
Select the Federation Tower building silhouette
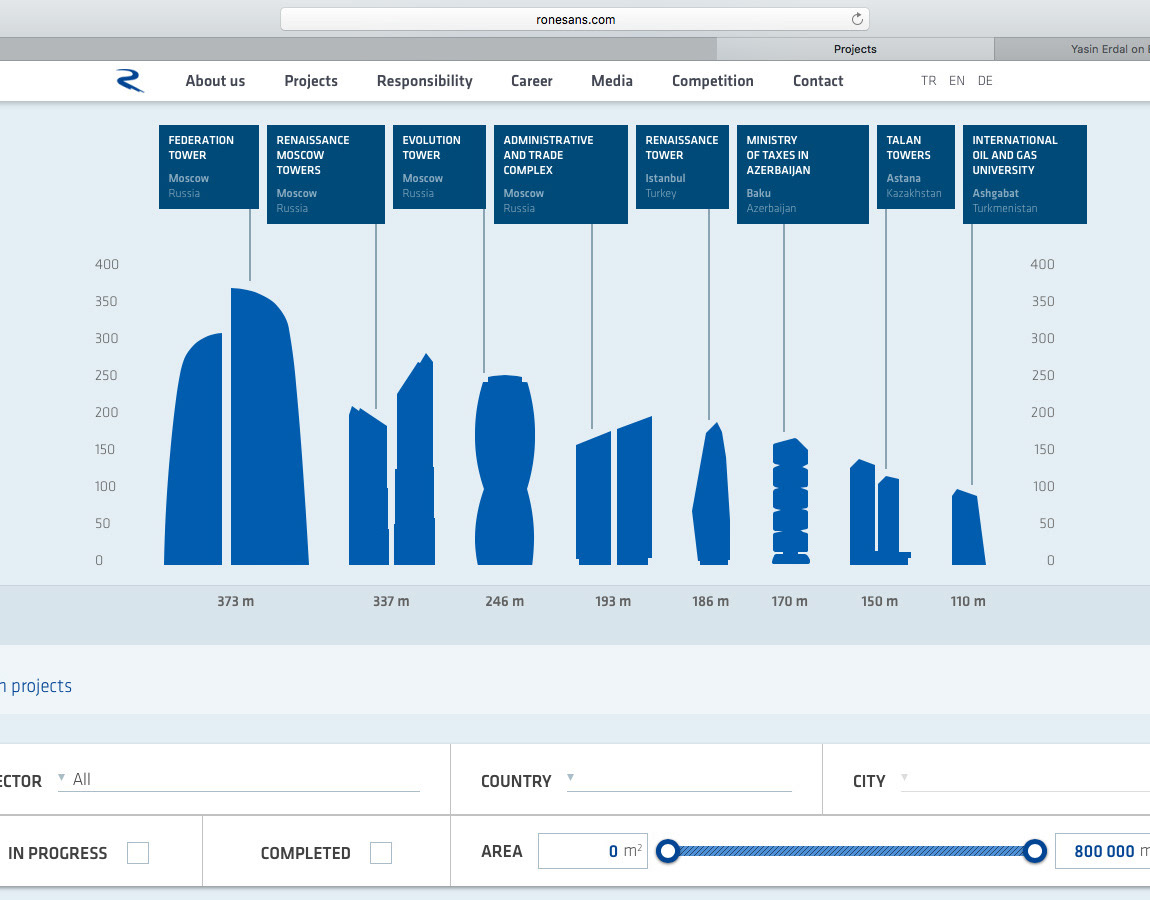(x=236, y=426)
